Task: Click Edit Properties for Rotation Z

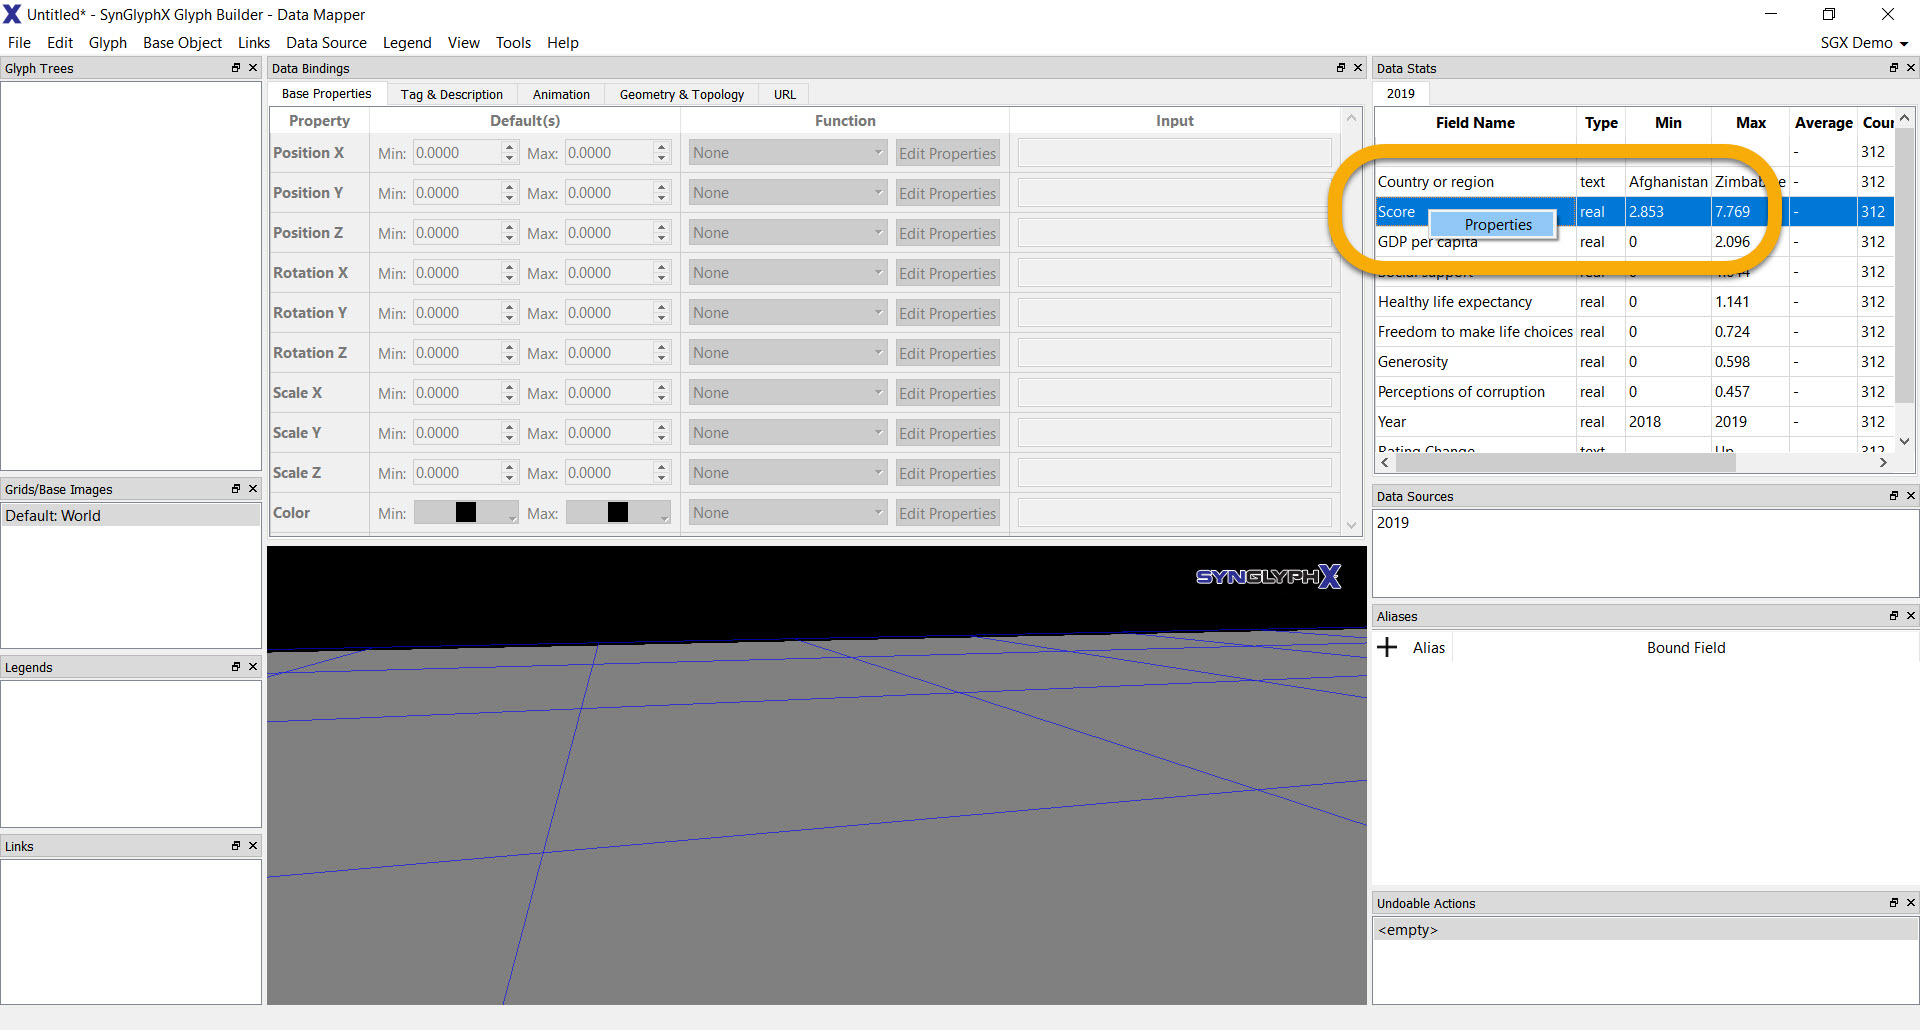Action: [x=947, y=353]
